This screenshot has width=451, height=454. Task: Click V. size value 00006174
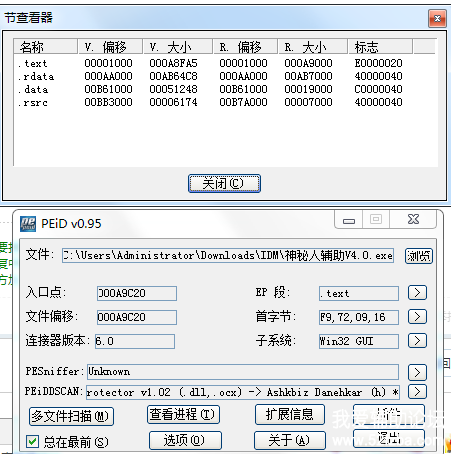click(174, 102)
